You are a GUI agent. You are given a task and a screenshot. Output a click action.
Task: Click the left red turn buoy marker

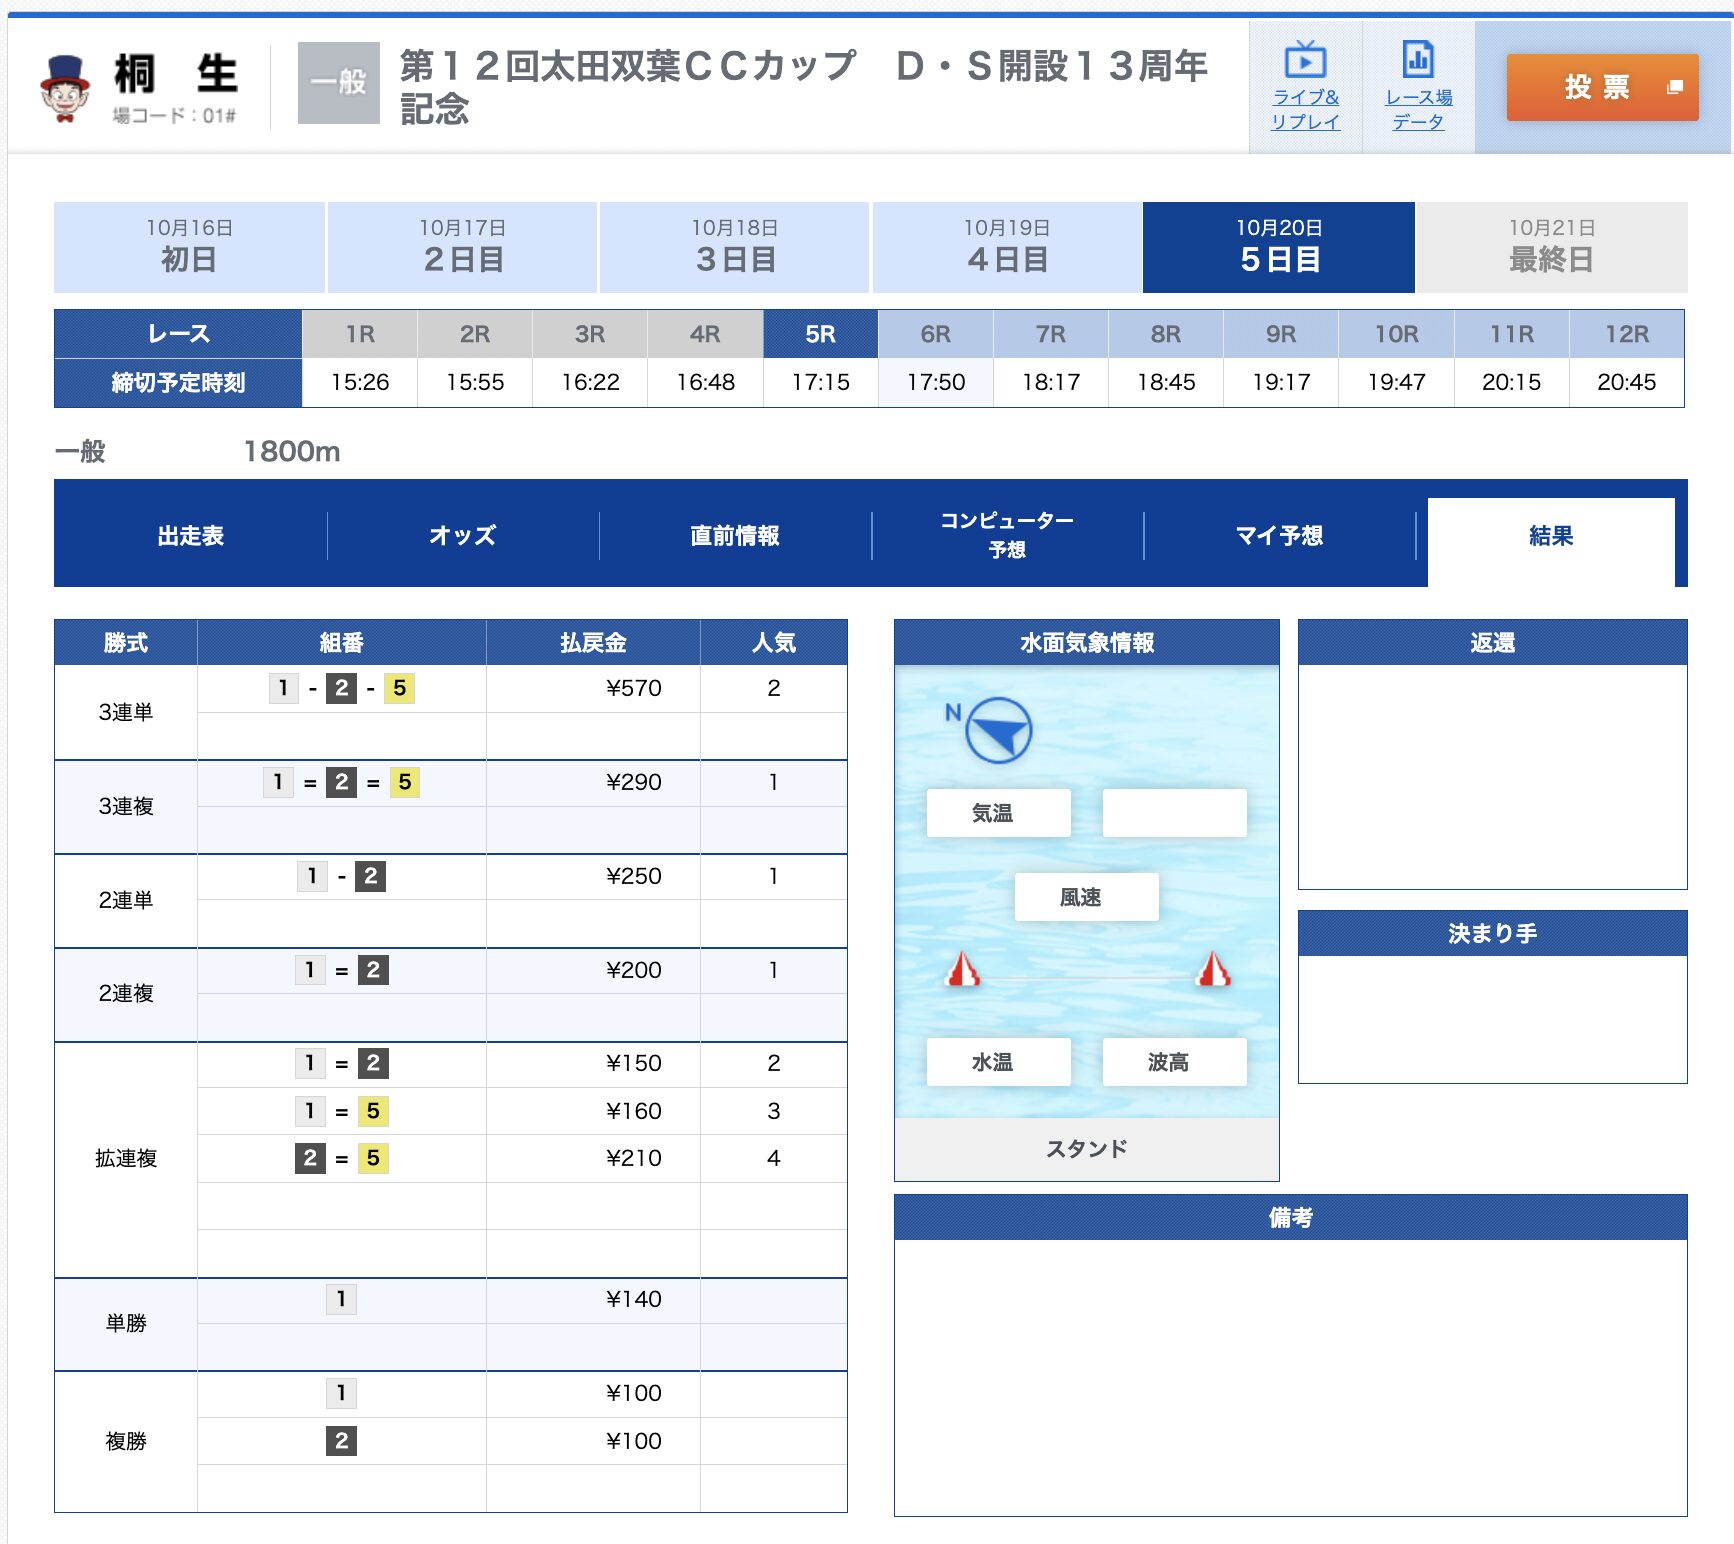pyautogui.click(x=962, y=968)
